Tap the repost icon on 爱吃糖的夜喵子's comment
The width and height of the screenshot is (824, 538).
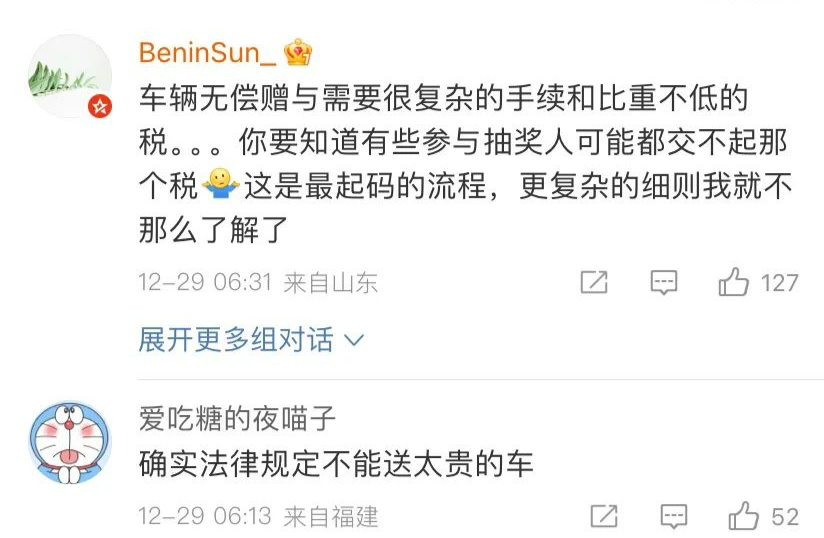pos(604,516)
